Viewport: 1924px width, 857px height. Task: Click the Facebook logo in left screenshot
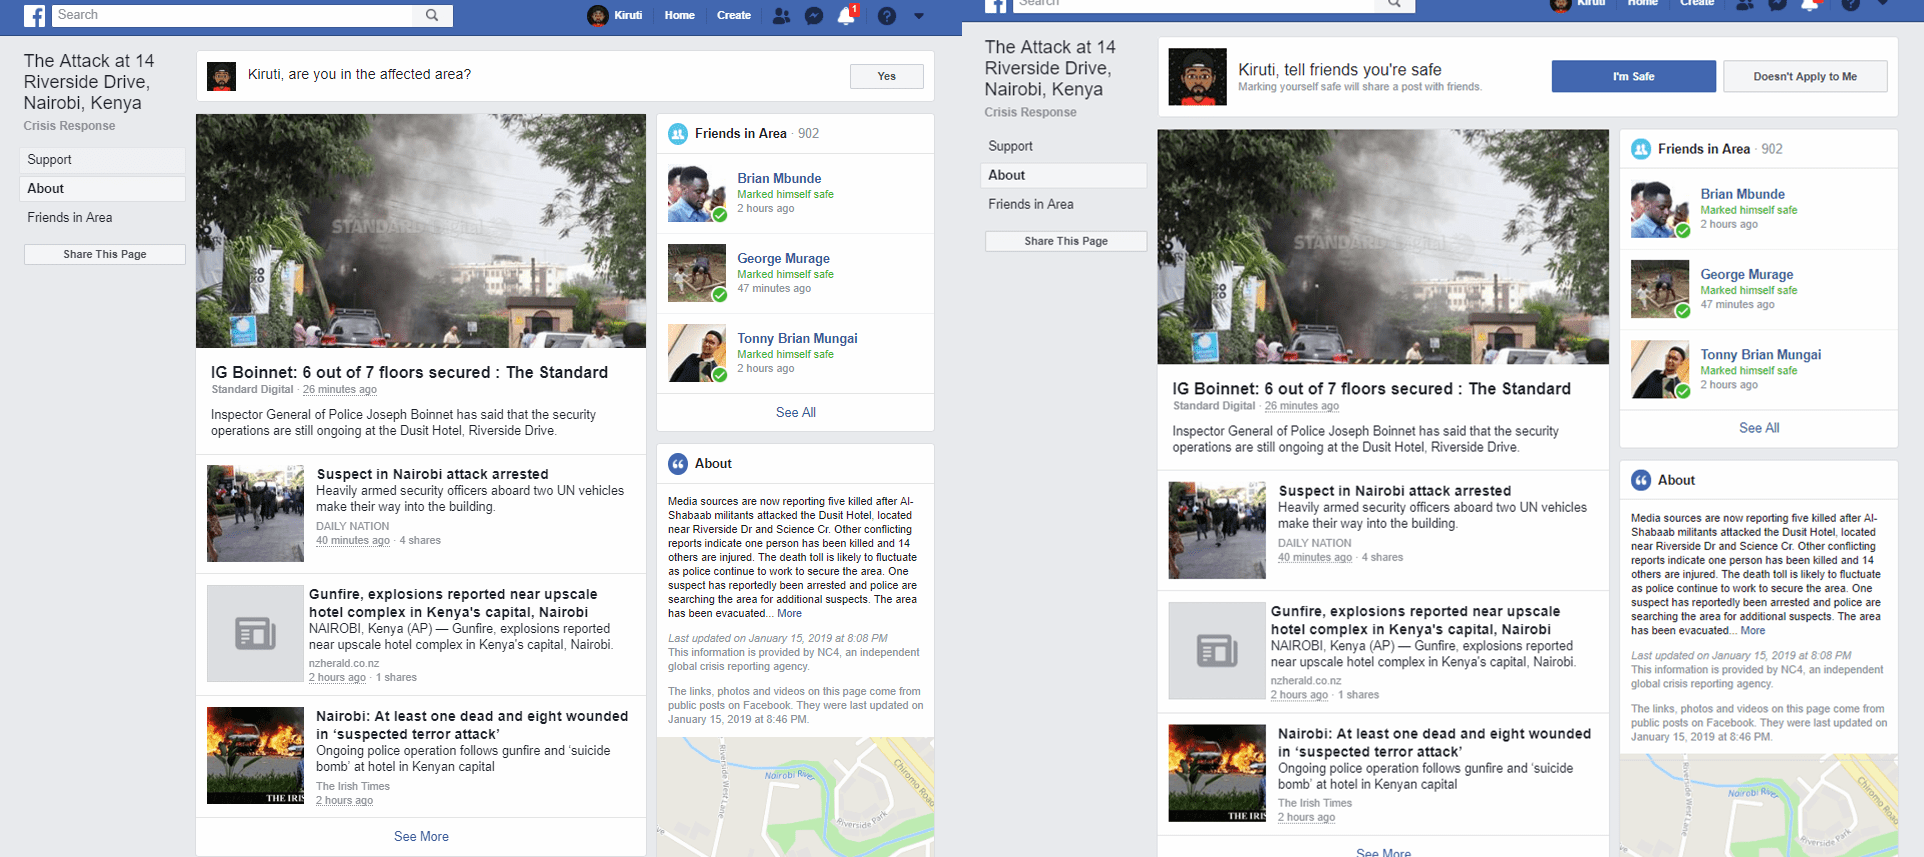tap(34, 16)
